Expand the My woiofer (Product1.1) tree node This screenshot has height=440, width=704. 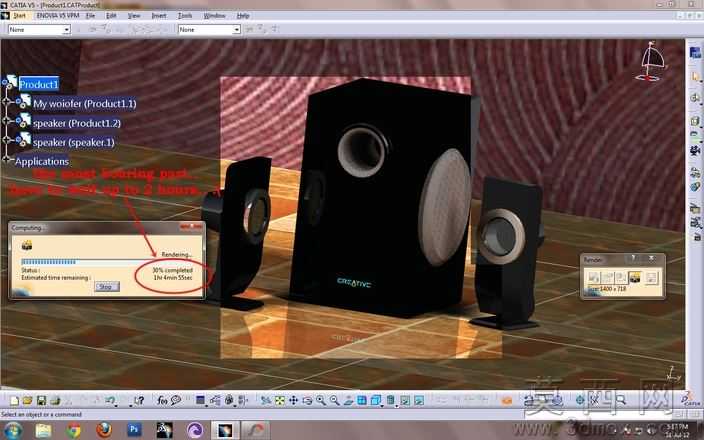tap(6, 102)
